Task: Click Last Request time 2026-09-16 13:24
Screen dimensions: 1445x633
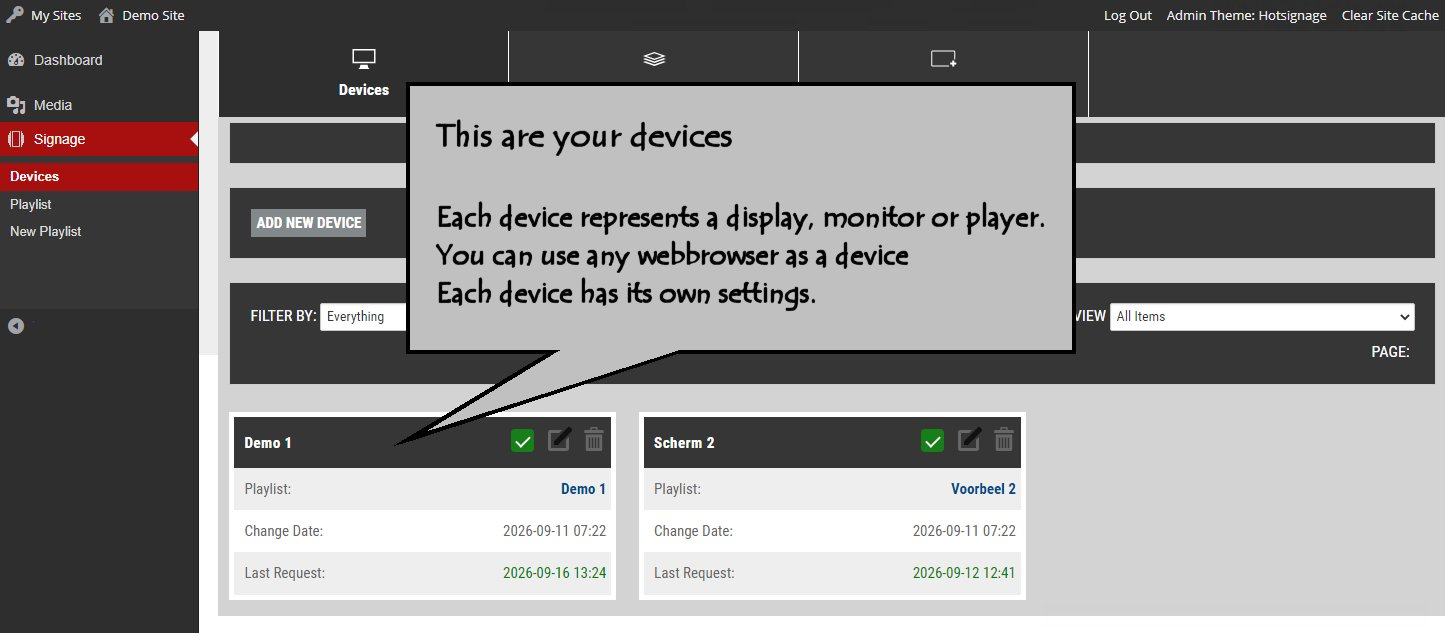Action: coord(555,573)
